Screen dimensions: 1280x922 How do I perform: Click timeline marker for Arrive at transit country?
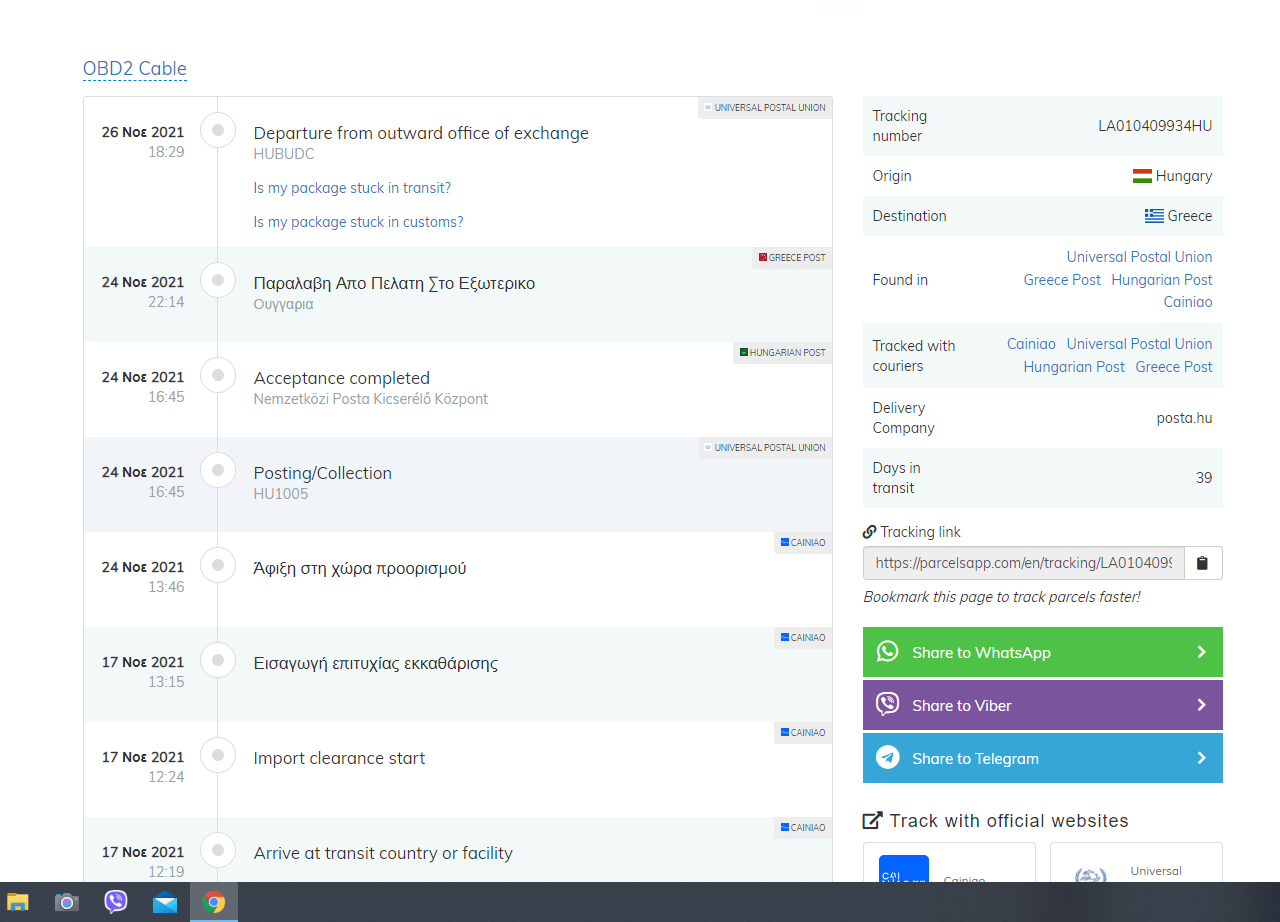click(218, 850)
